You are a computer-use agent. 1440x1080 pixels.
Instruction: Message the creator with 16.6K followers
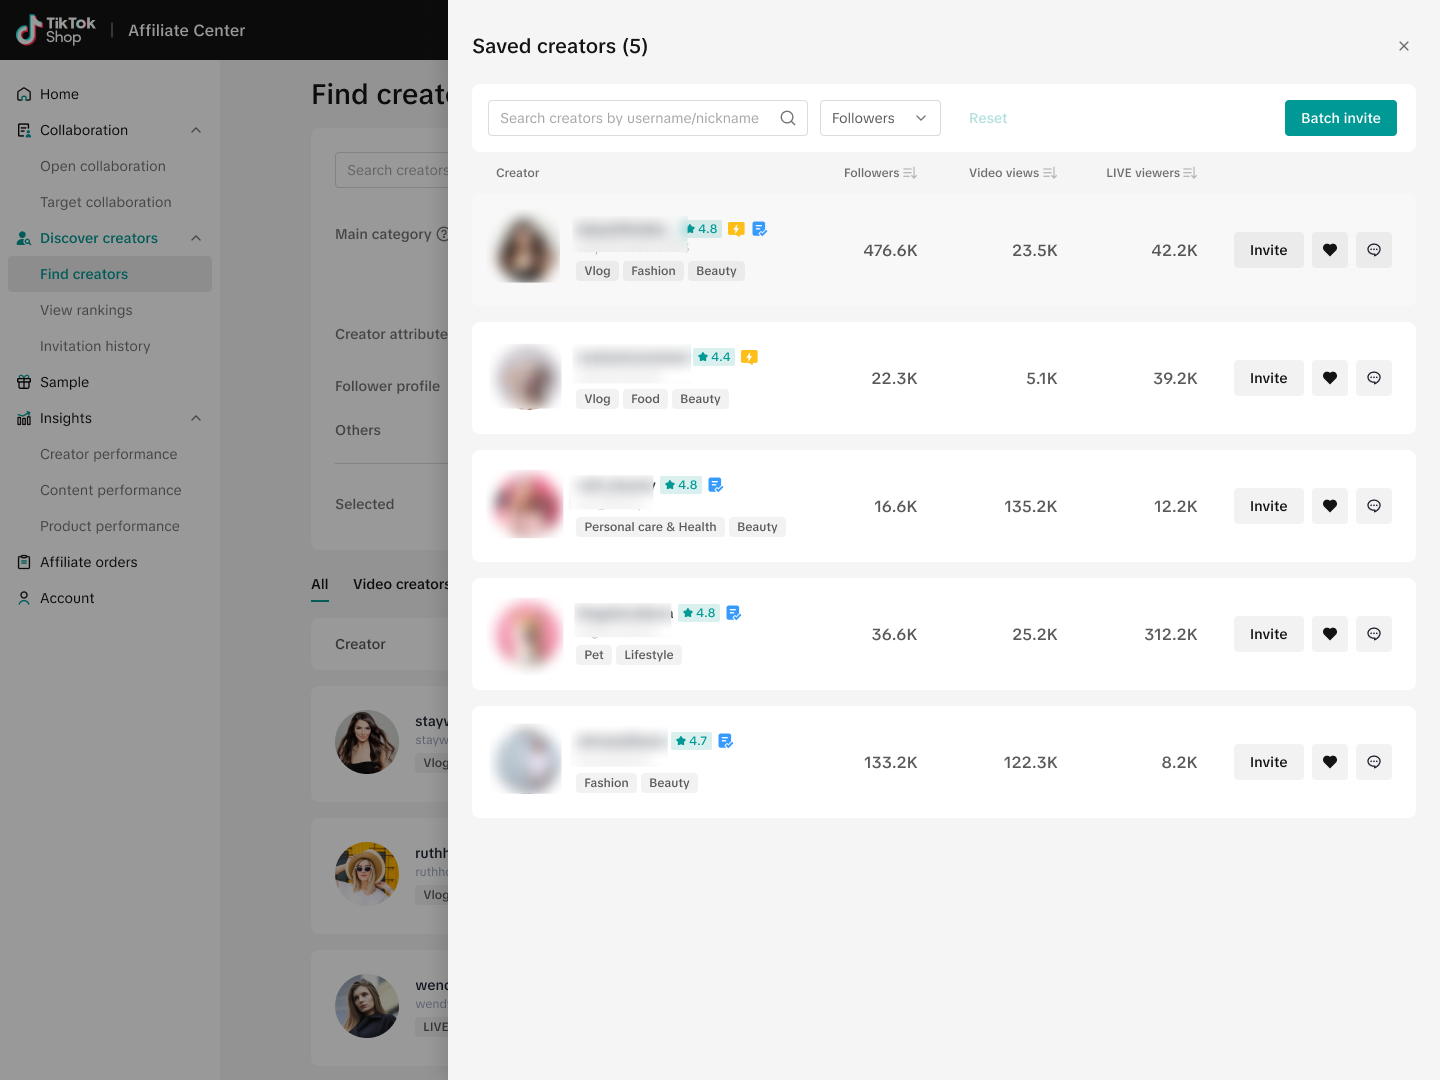[x=1374, y=506]
